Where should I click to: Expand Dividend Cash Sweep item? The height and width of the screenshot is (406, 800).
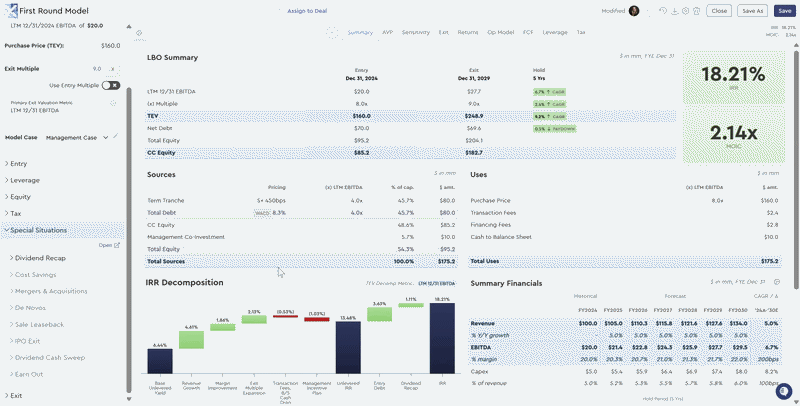pyautogui.click(x=47, y=358)
